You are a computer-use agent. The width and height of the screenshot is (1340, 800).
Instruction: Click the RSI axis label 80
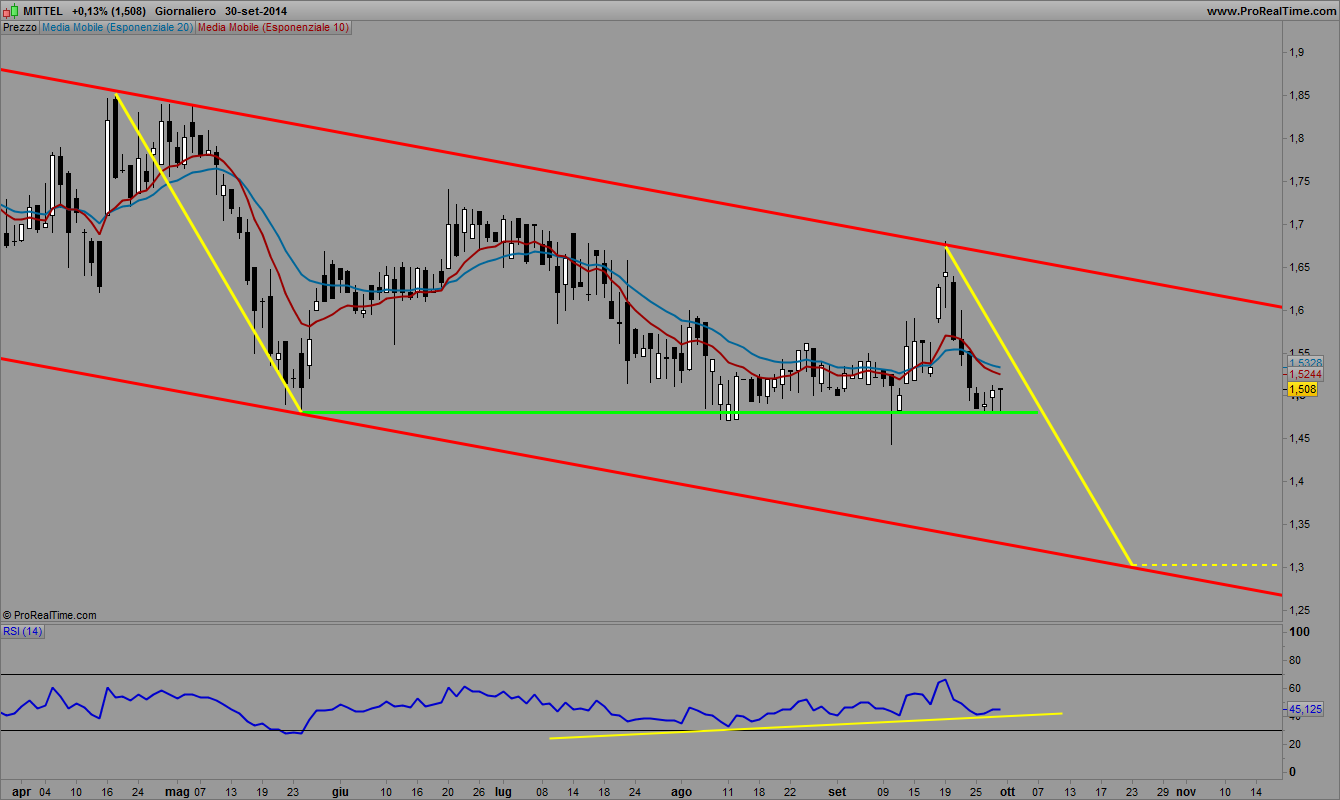pos(1296,660)
